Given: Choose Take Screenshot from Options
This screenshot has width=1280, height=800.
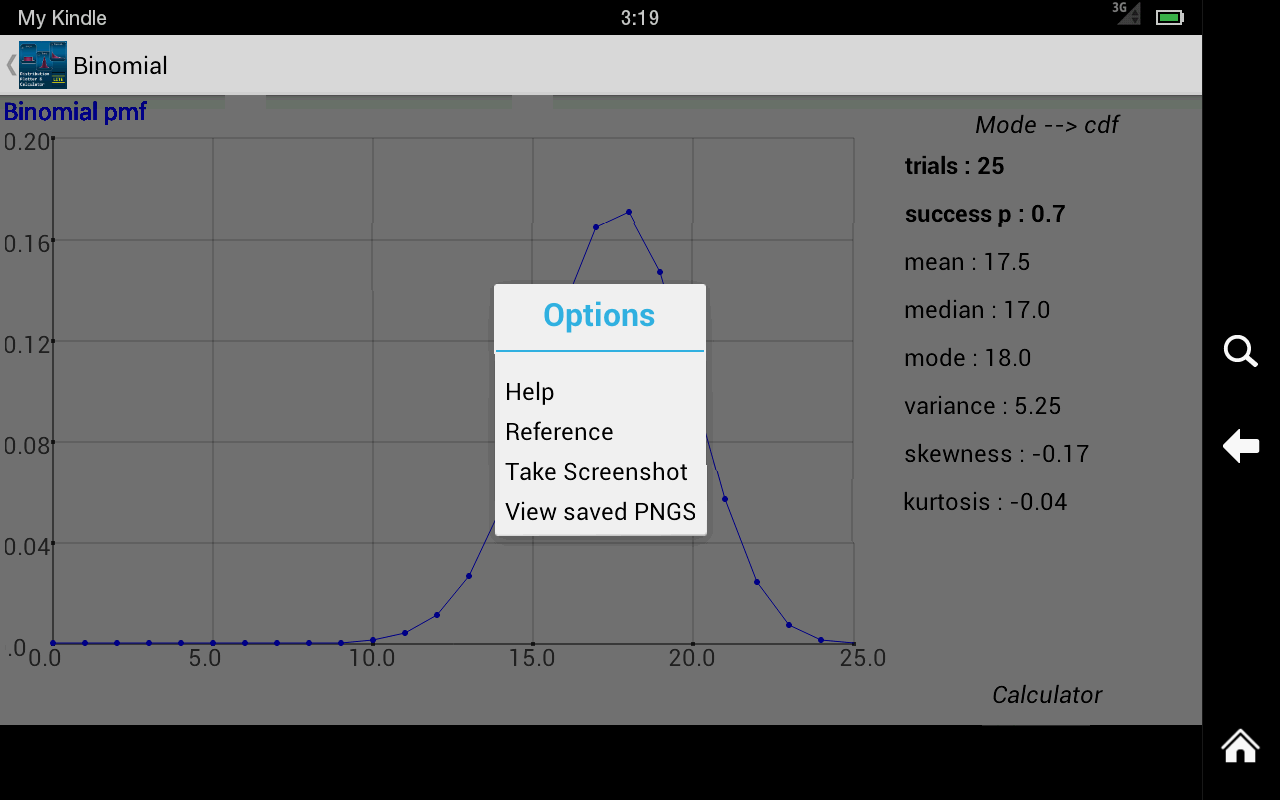Looking at the screenshot, I should [597, 471].
